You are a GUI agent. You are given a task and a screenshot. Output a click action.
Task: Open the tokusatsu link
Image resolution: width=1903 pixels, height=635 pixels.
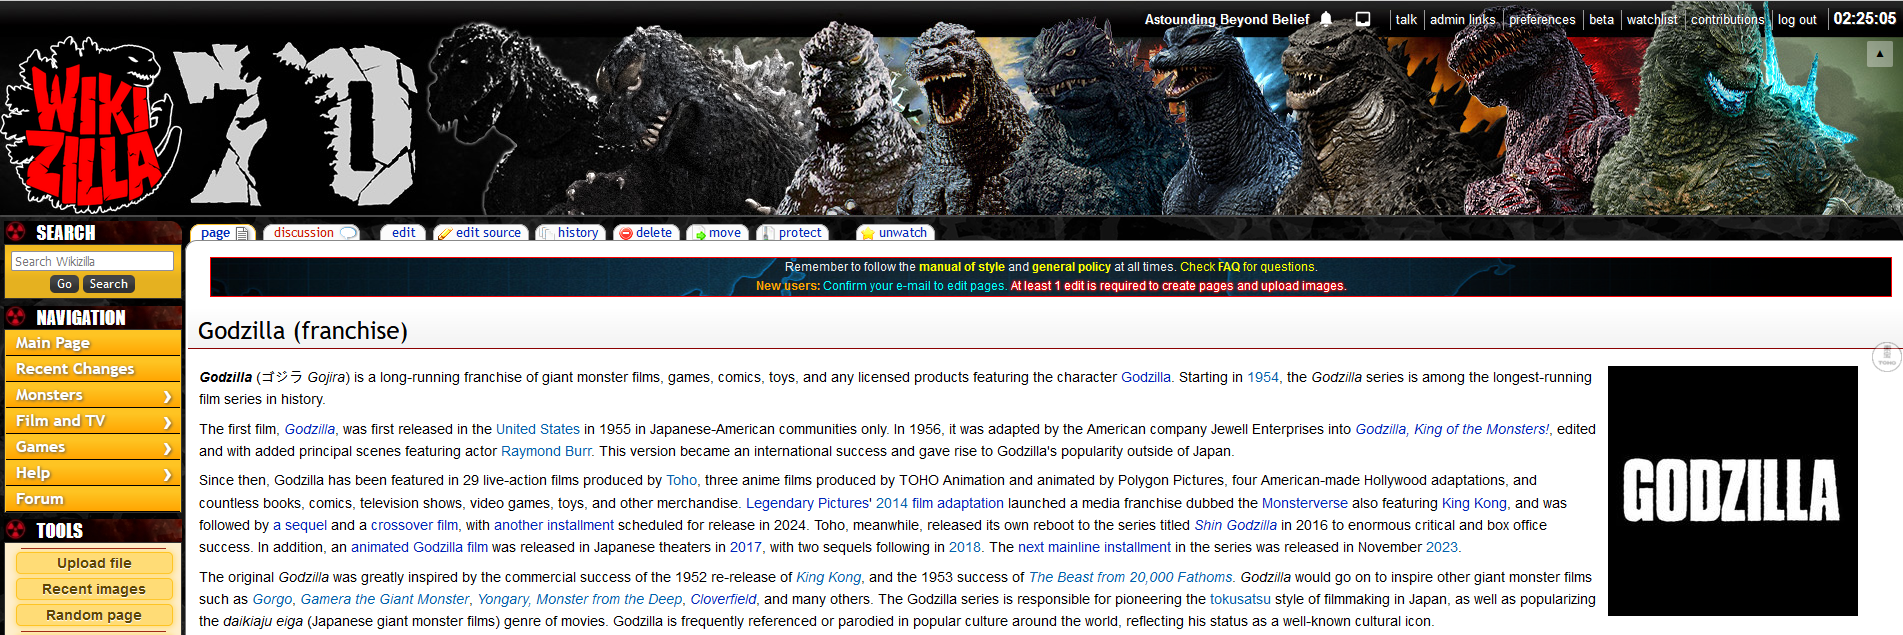pyautogui.click(x=1240, y=599)
